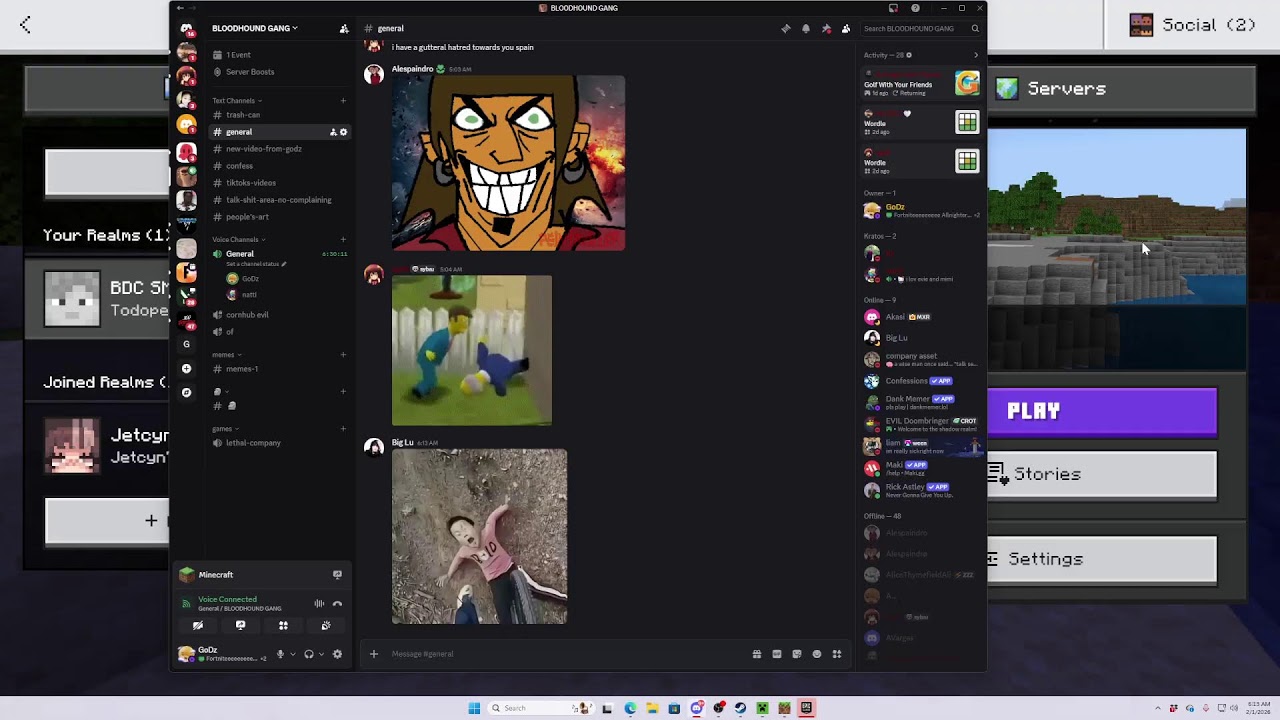Open Golf With Your Friends activity card

click(921, 84)
